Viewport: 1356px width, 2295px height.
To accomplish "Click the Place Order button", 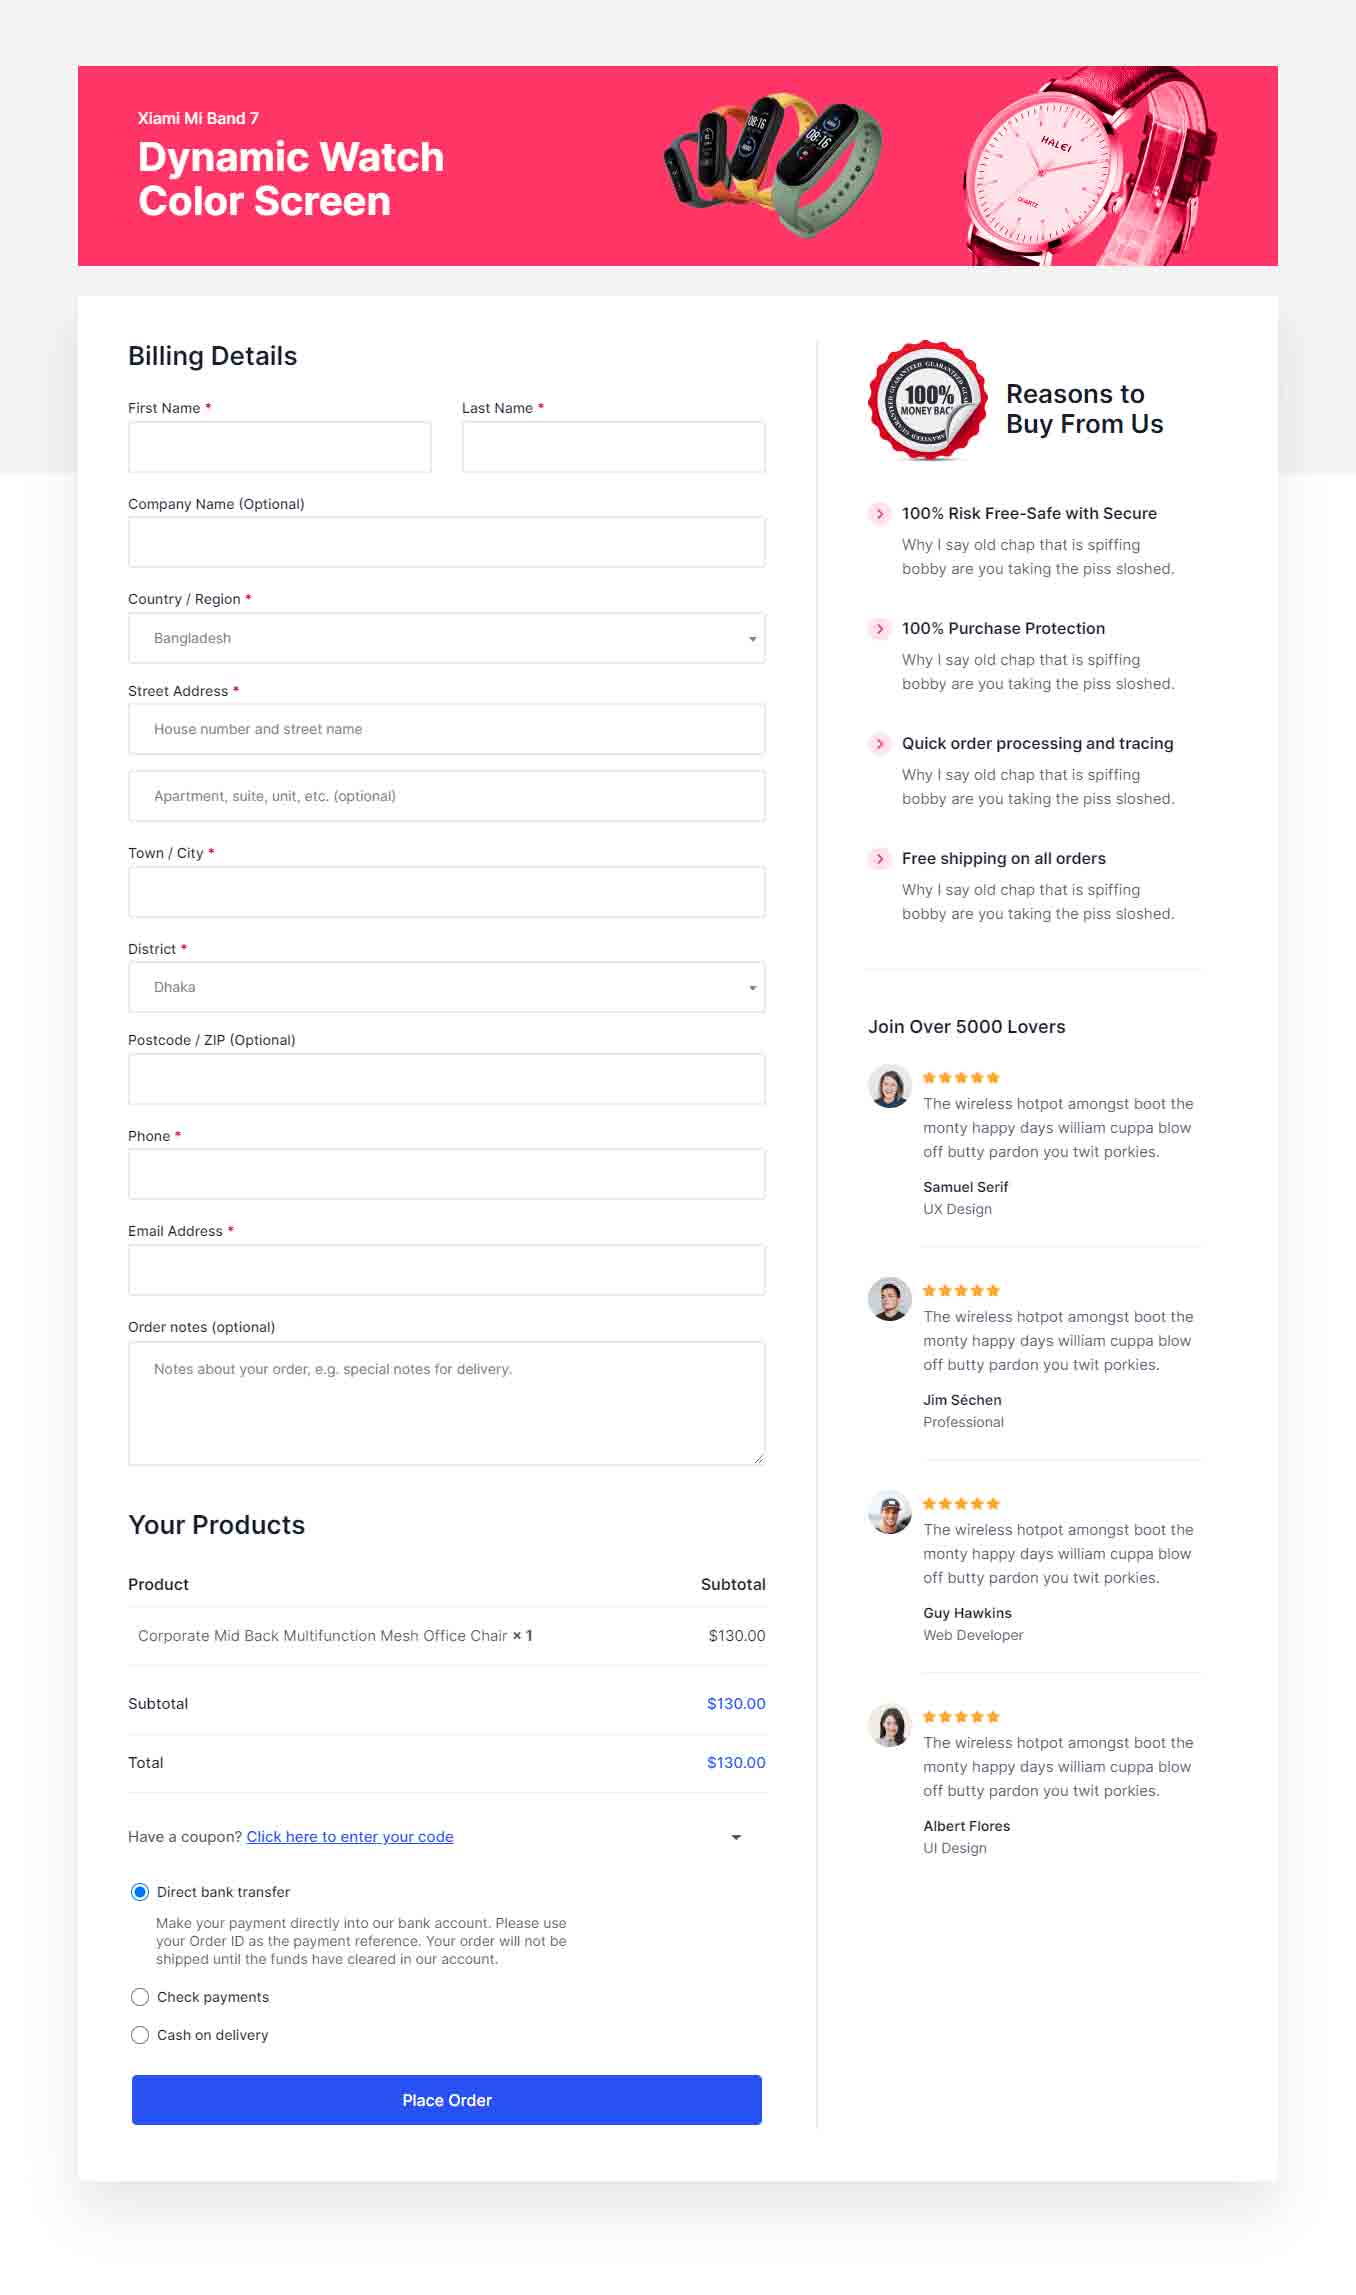I will click(447, 2100).
